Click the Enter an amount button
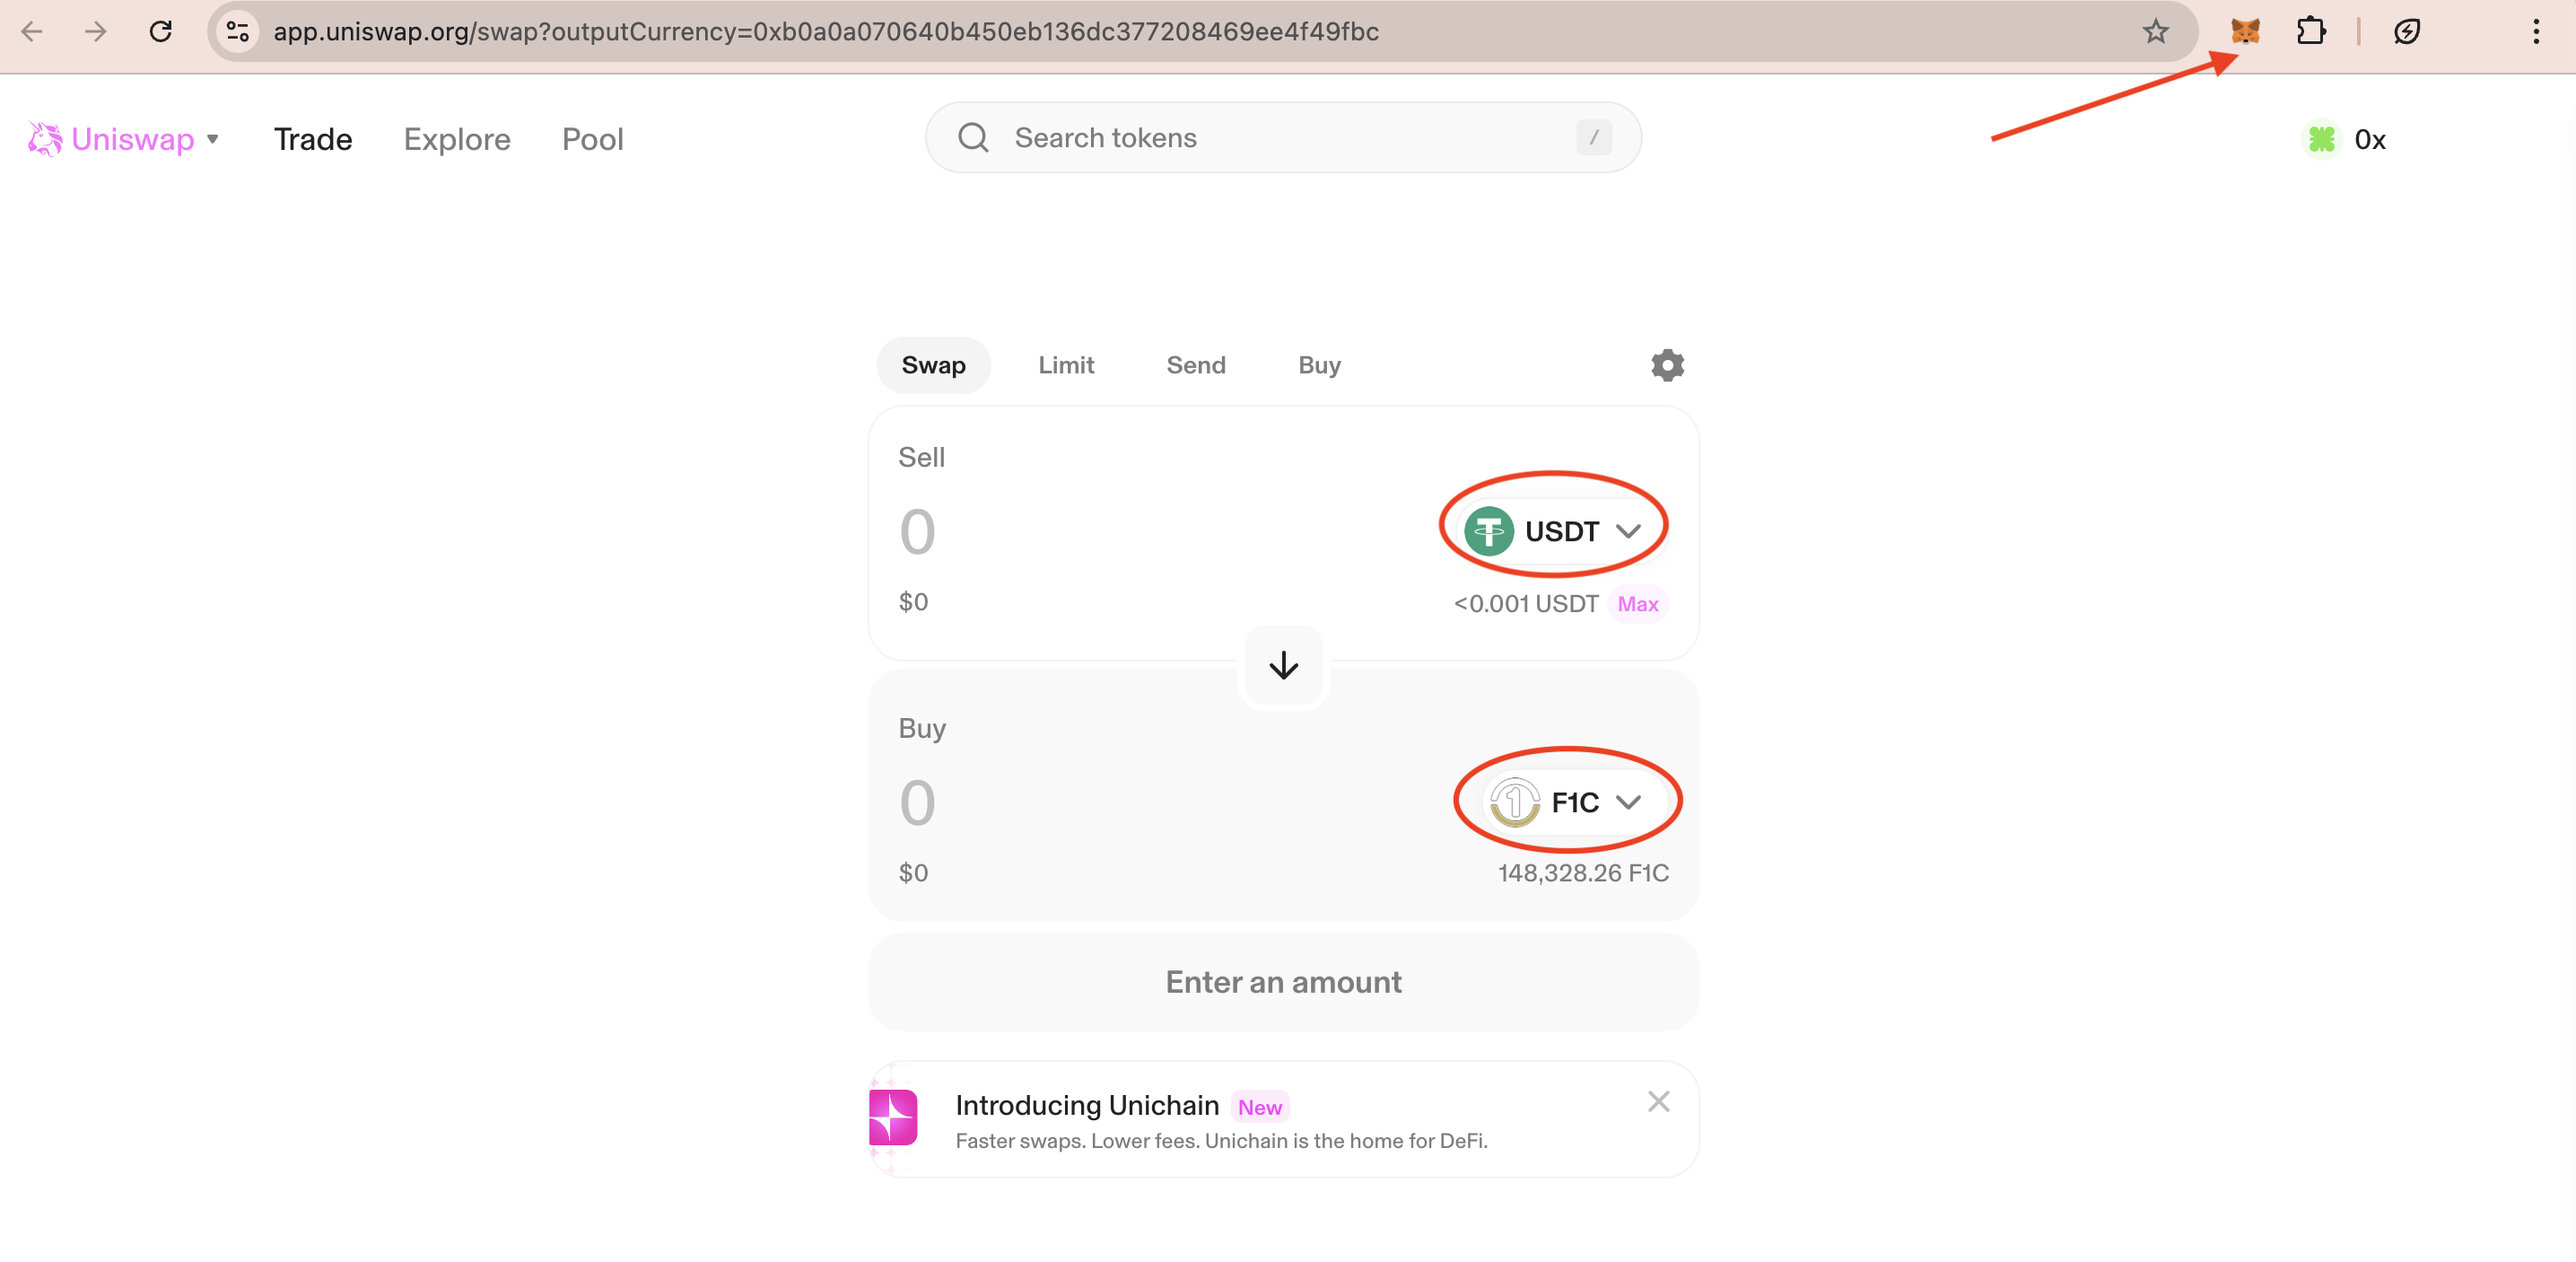 click(1283, 982)
